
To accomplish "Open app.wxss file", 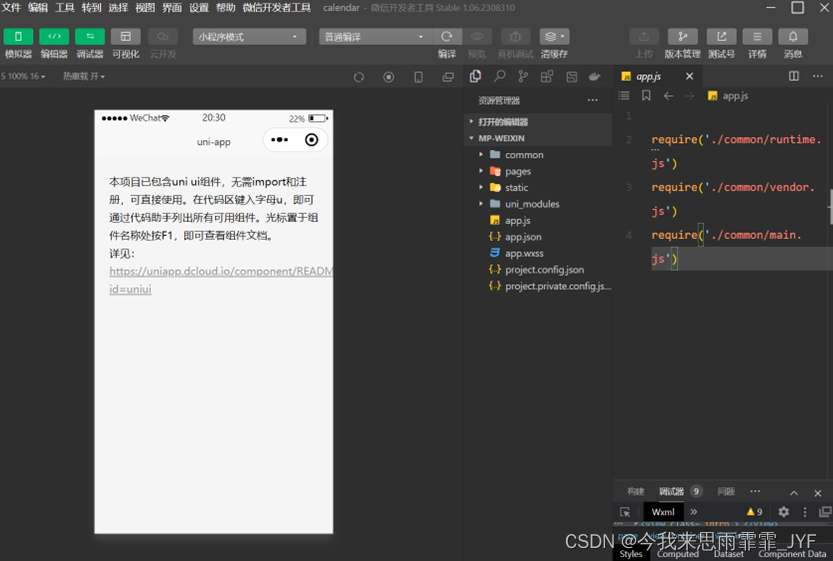I will tap(538, 253).
